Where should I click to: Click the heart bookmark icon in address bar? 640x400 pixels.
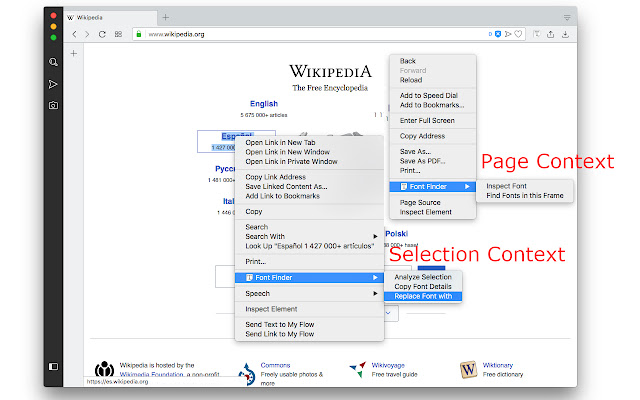tap(519, 34)
